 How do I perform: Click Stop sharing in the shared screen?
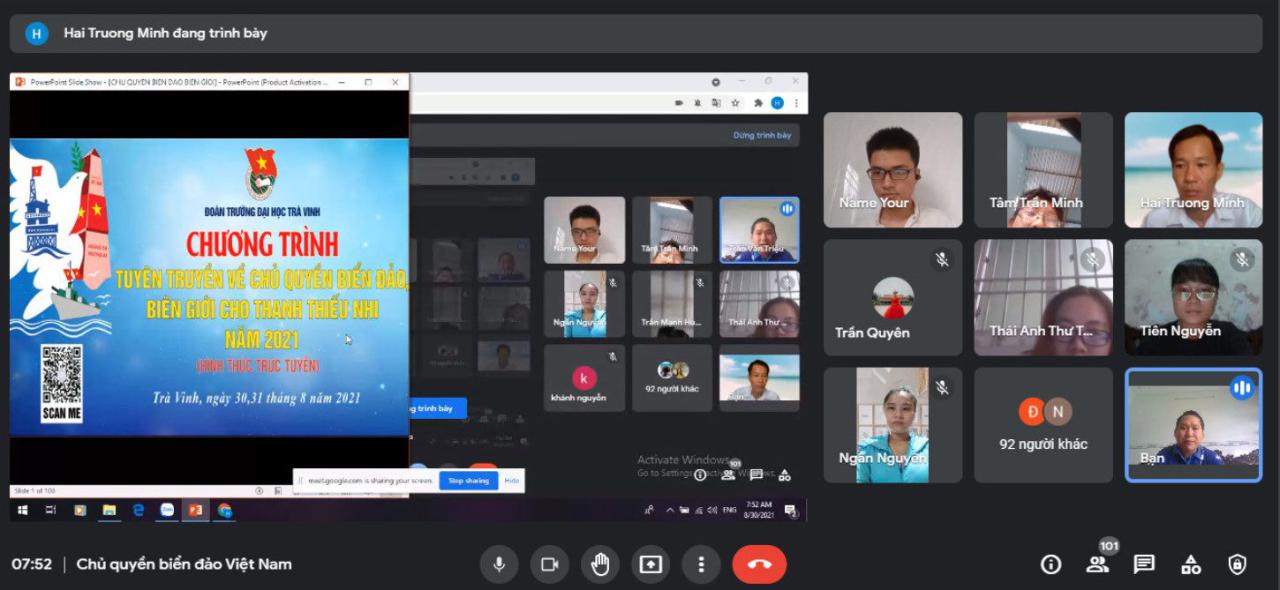point(468,481)
